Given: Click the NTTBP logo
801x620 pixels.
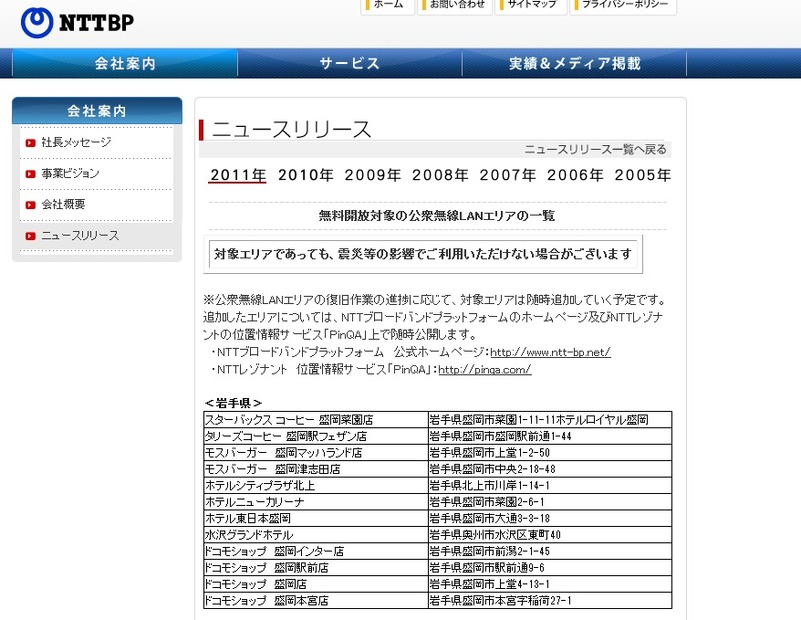Looking at the screenshot, I should pyautogui.click(x=77, y=22).
